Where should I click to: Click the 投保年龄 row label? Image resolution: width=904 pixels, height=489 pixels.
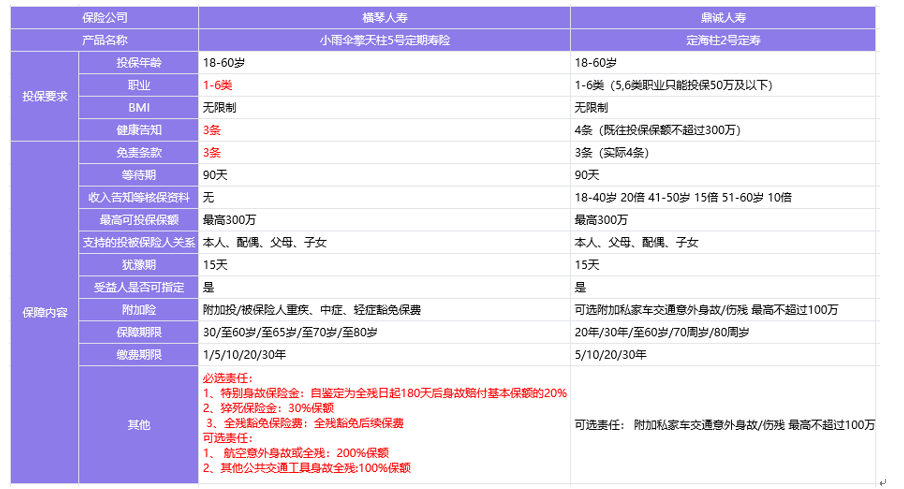pyautogui.click(x=138, y=63)
